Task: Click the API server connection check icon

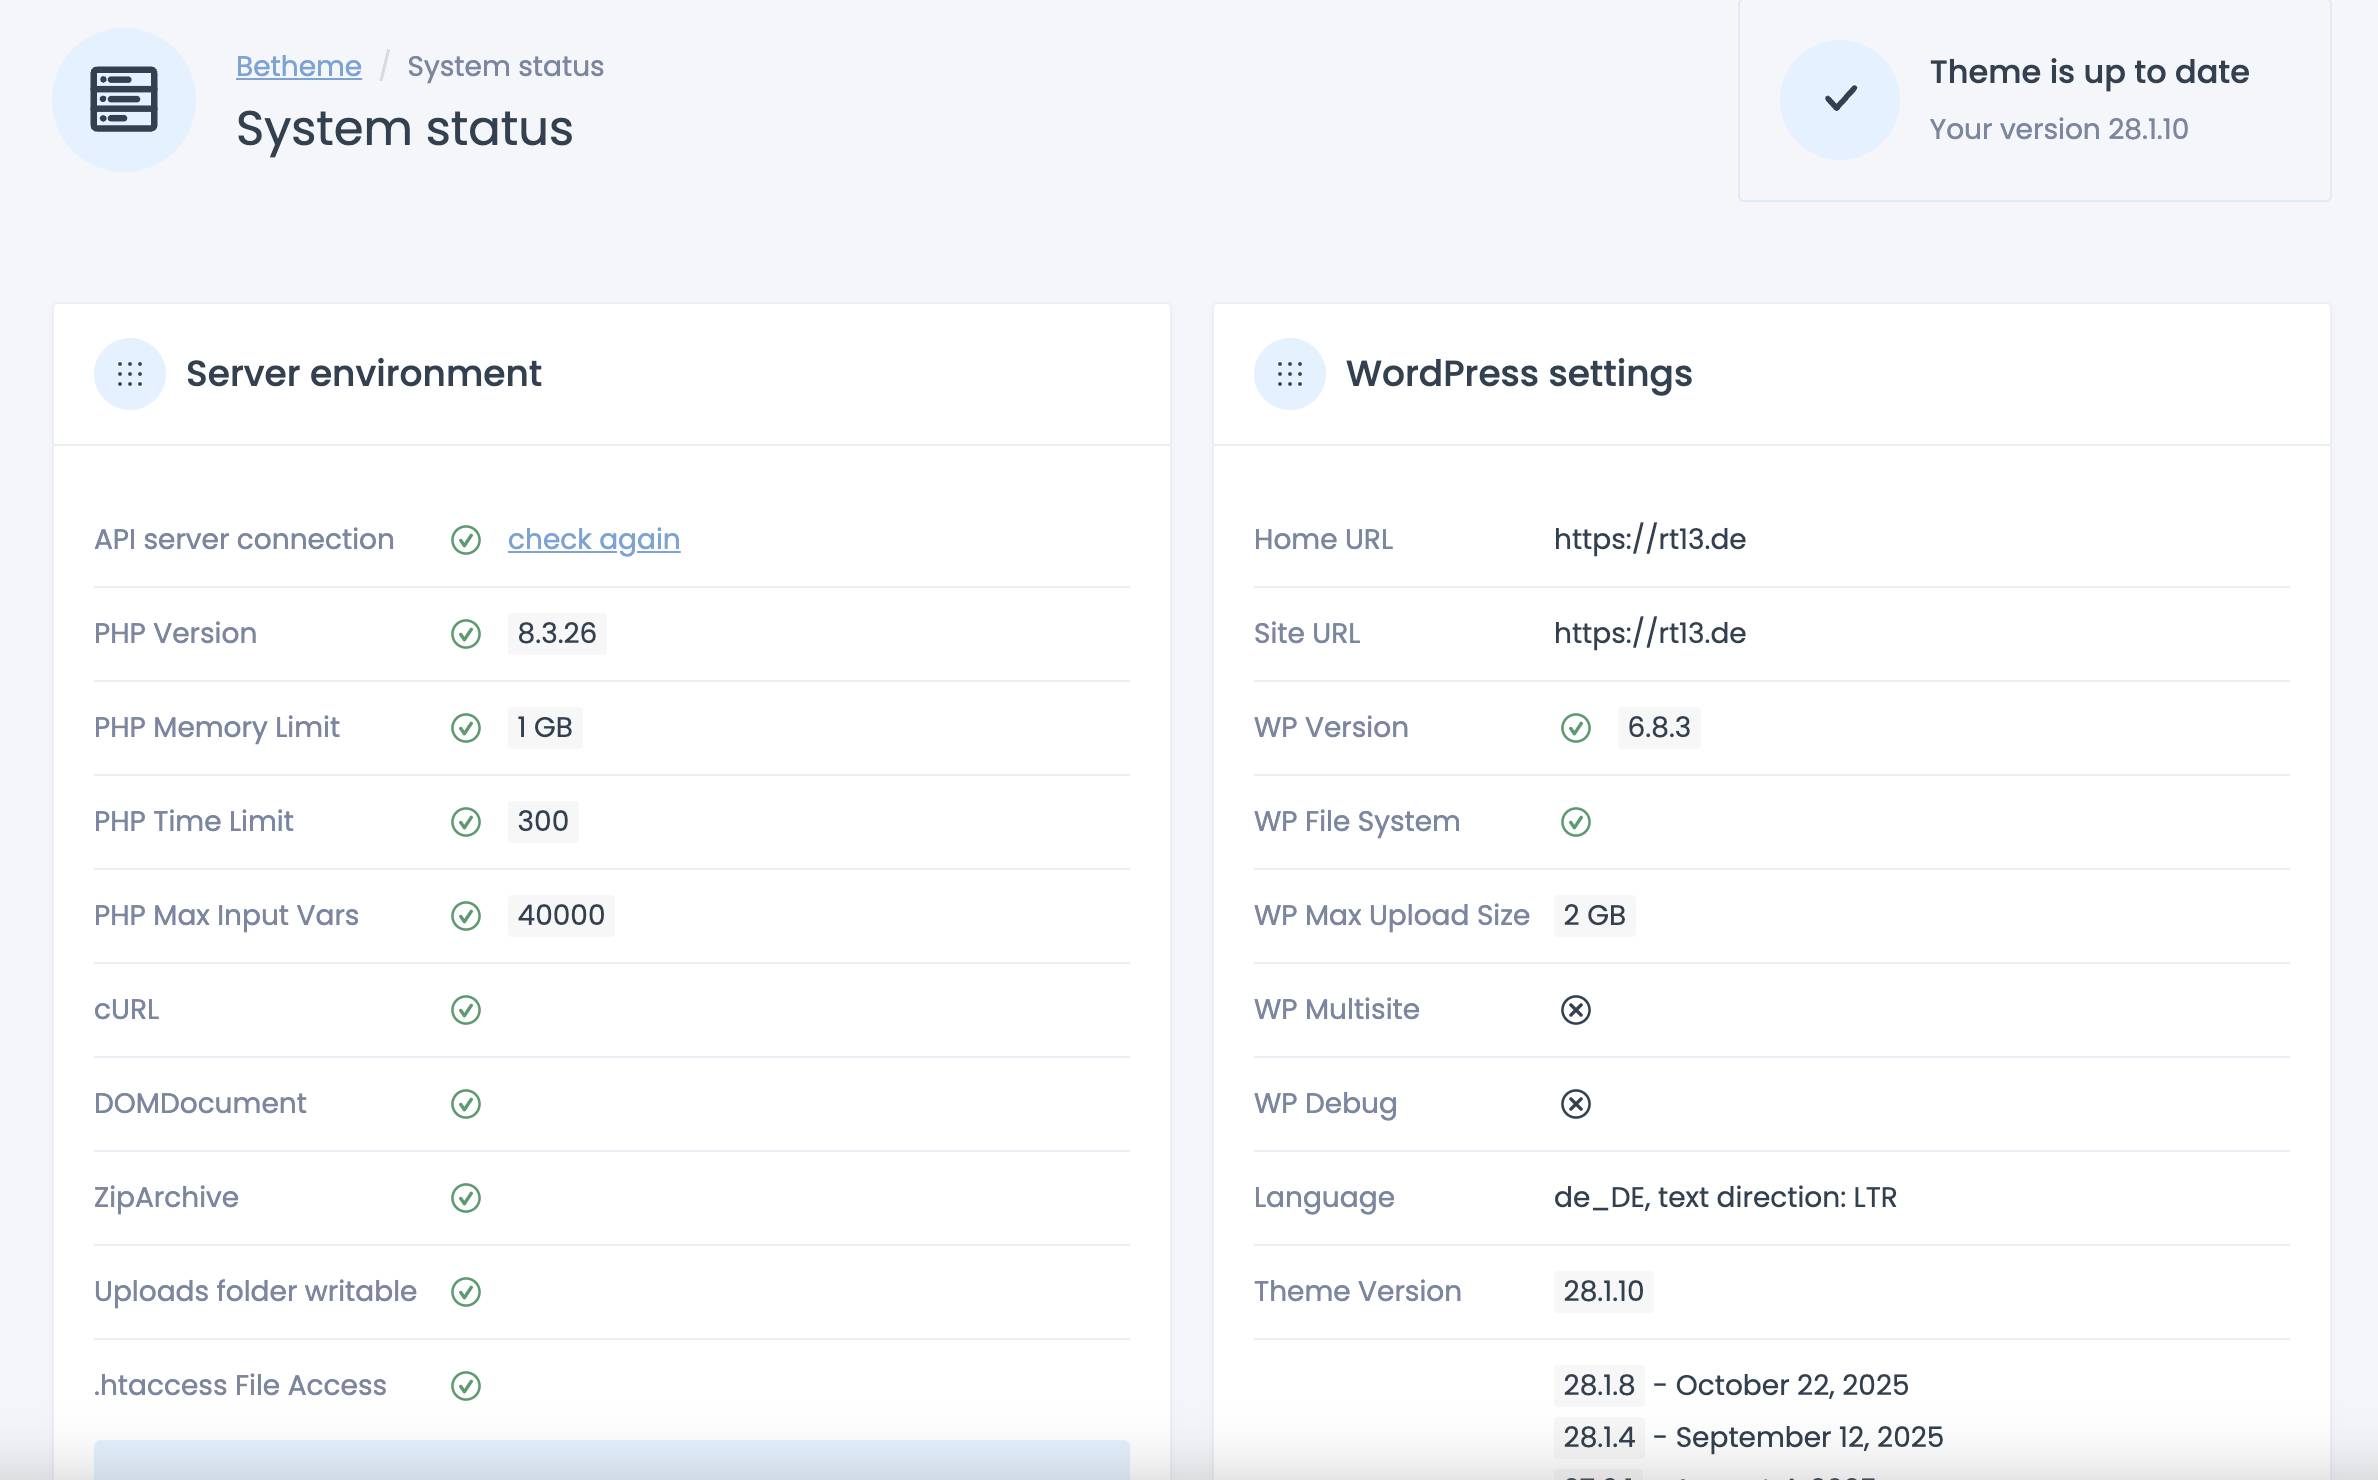Action: pos(466,540)
